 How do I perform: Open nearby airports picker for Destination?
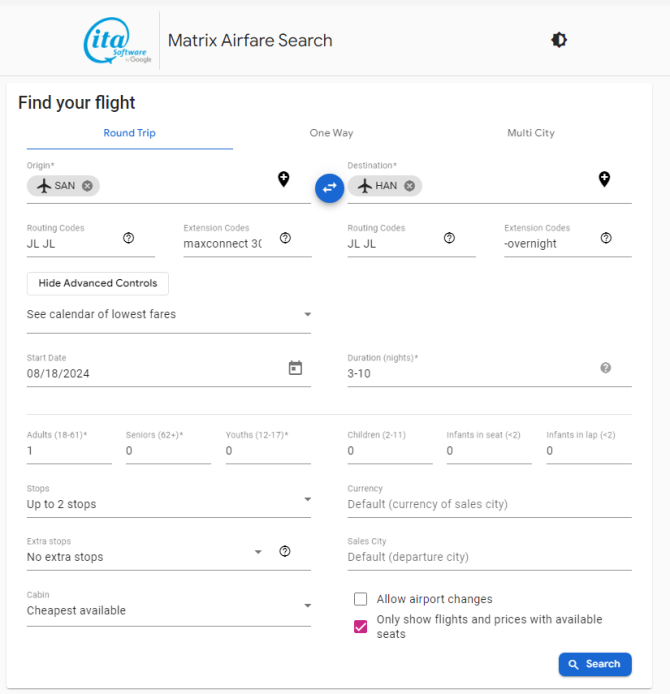click(x=605, y=179)
